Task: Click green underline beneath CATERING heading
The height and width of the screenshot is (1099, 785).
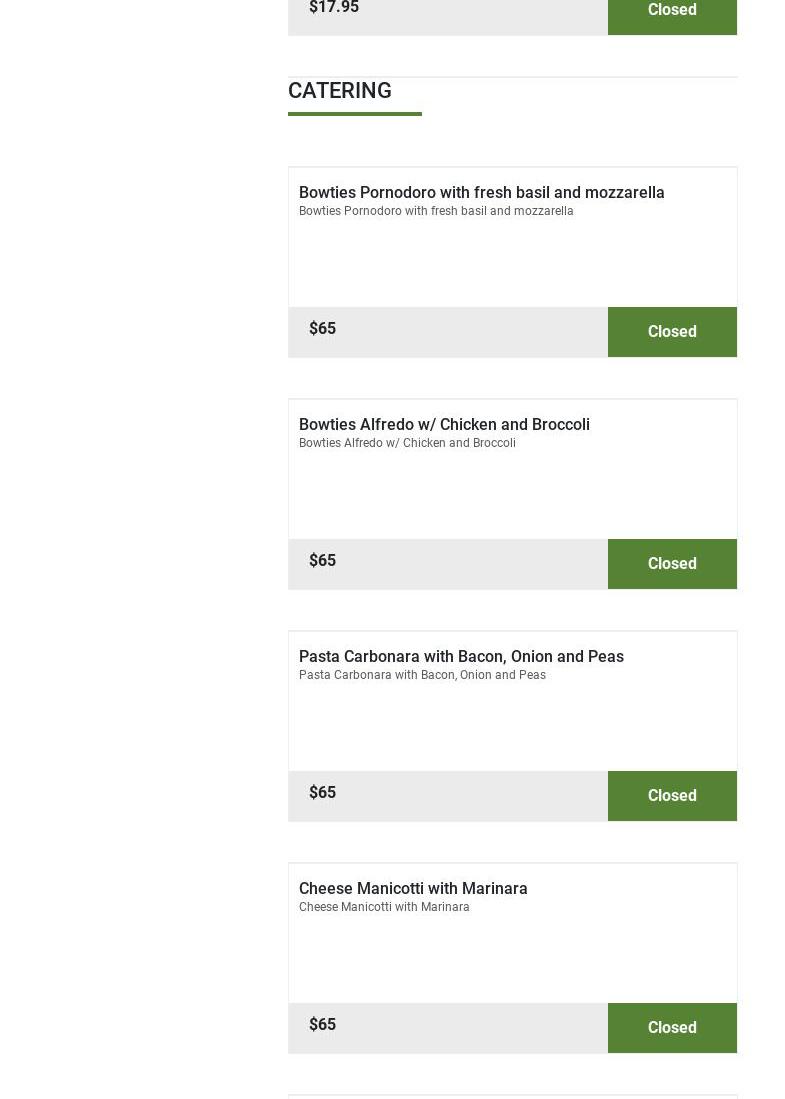Action: pos(355,114)
